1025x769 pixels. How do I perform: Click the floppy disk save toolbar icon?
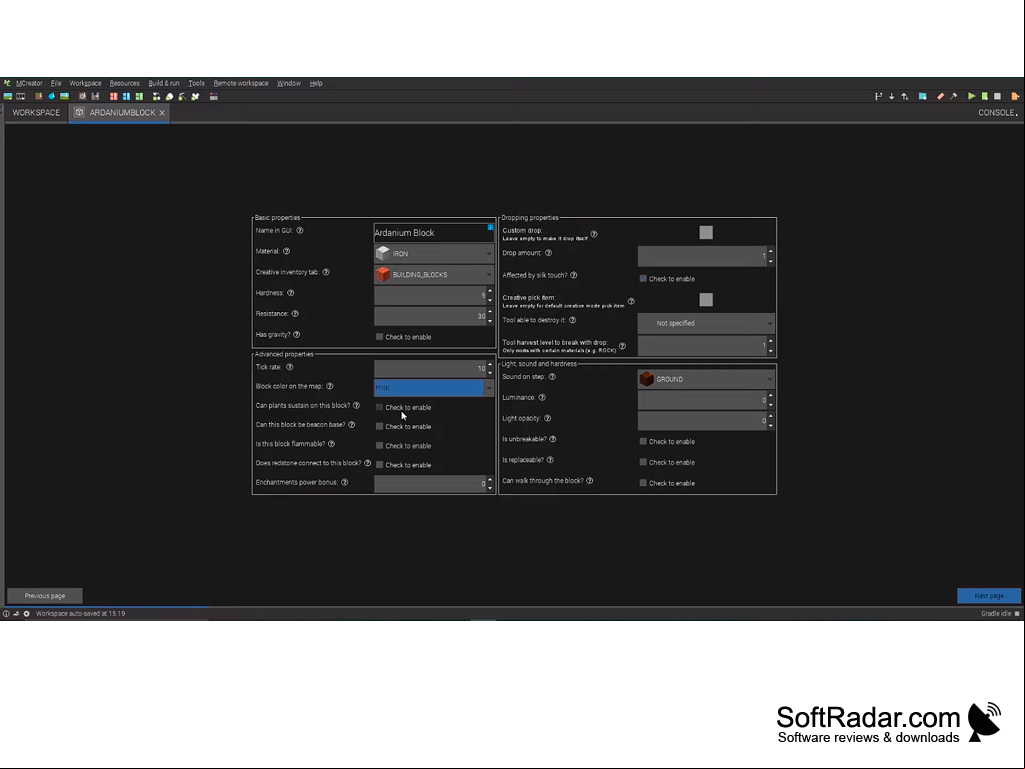95,96
